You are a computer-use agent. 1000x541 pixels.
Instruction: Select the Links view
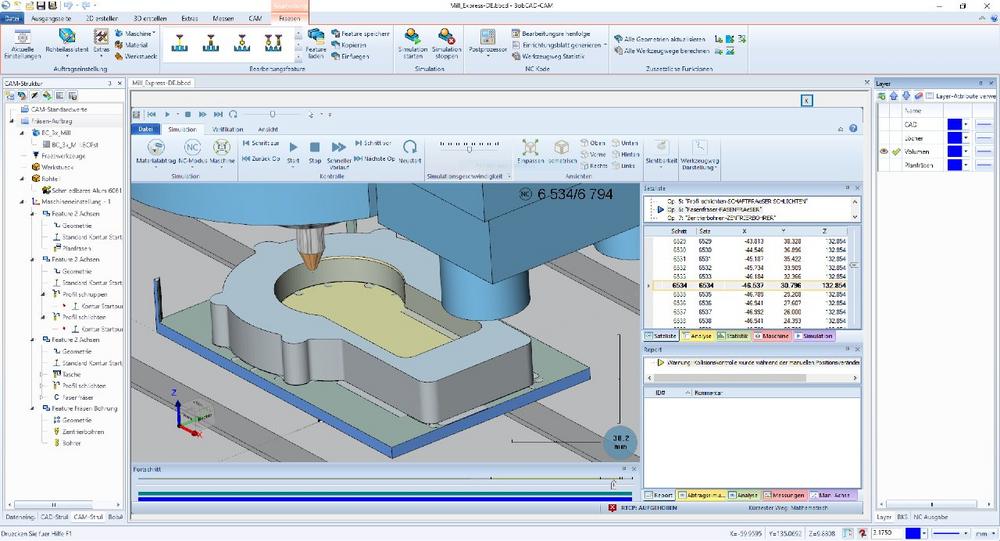624,166
